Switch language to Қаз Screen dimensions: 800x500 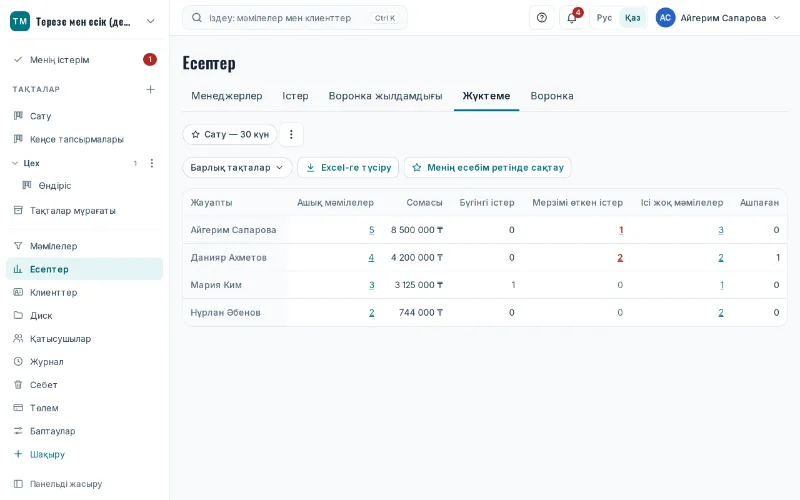tap(633, 18)
